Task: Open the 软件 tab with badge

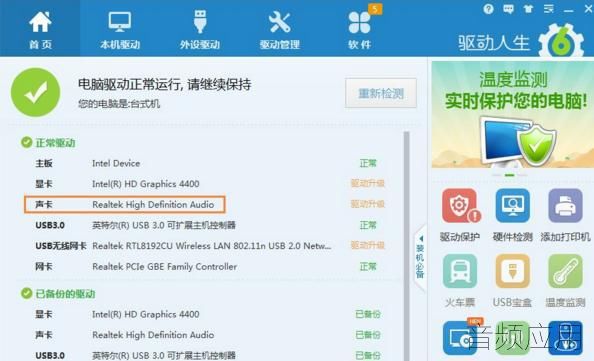Action: 360,30
